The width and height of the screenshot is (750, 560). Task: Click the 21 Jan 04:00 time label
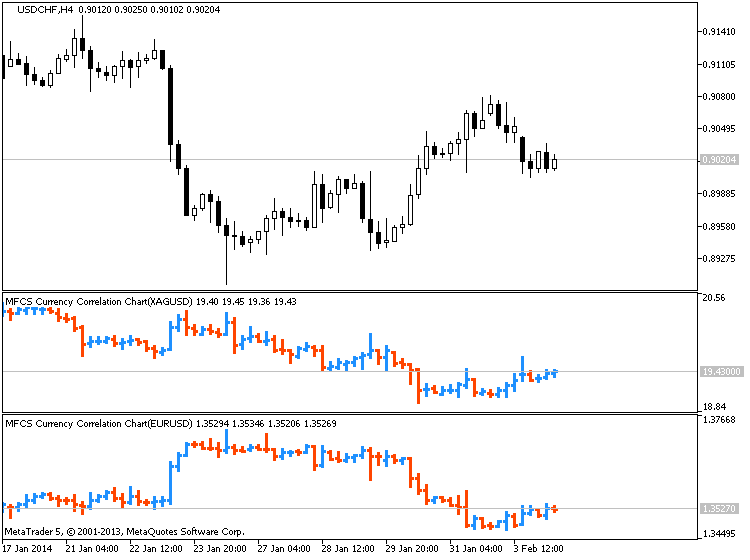[93, 548]
